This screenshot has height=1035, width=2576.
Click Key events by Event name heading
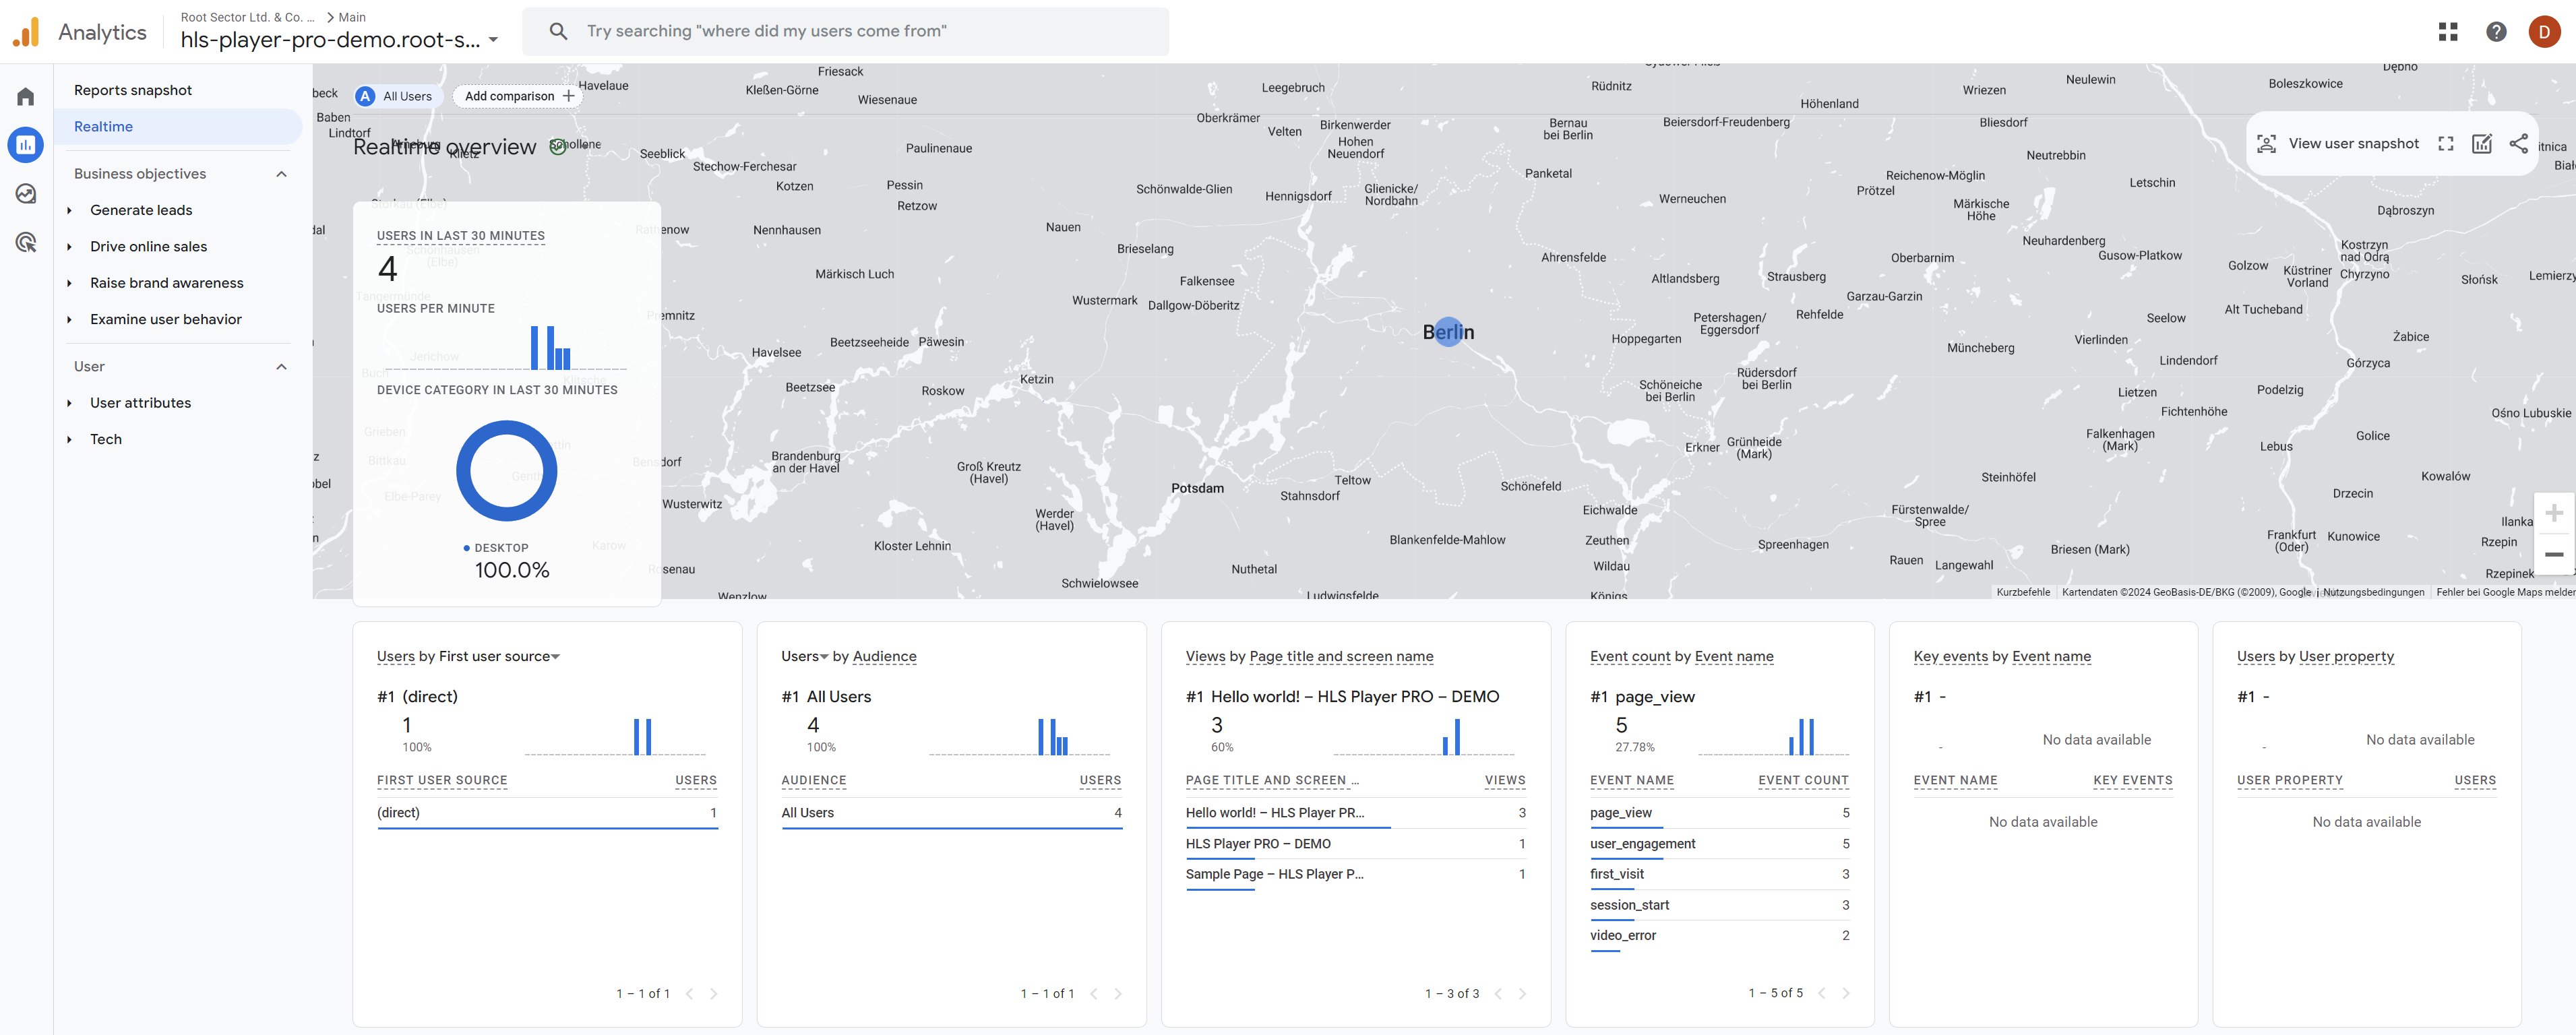[x=2002, y=656]
